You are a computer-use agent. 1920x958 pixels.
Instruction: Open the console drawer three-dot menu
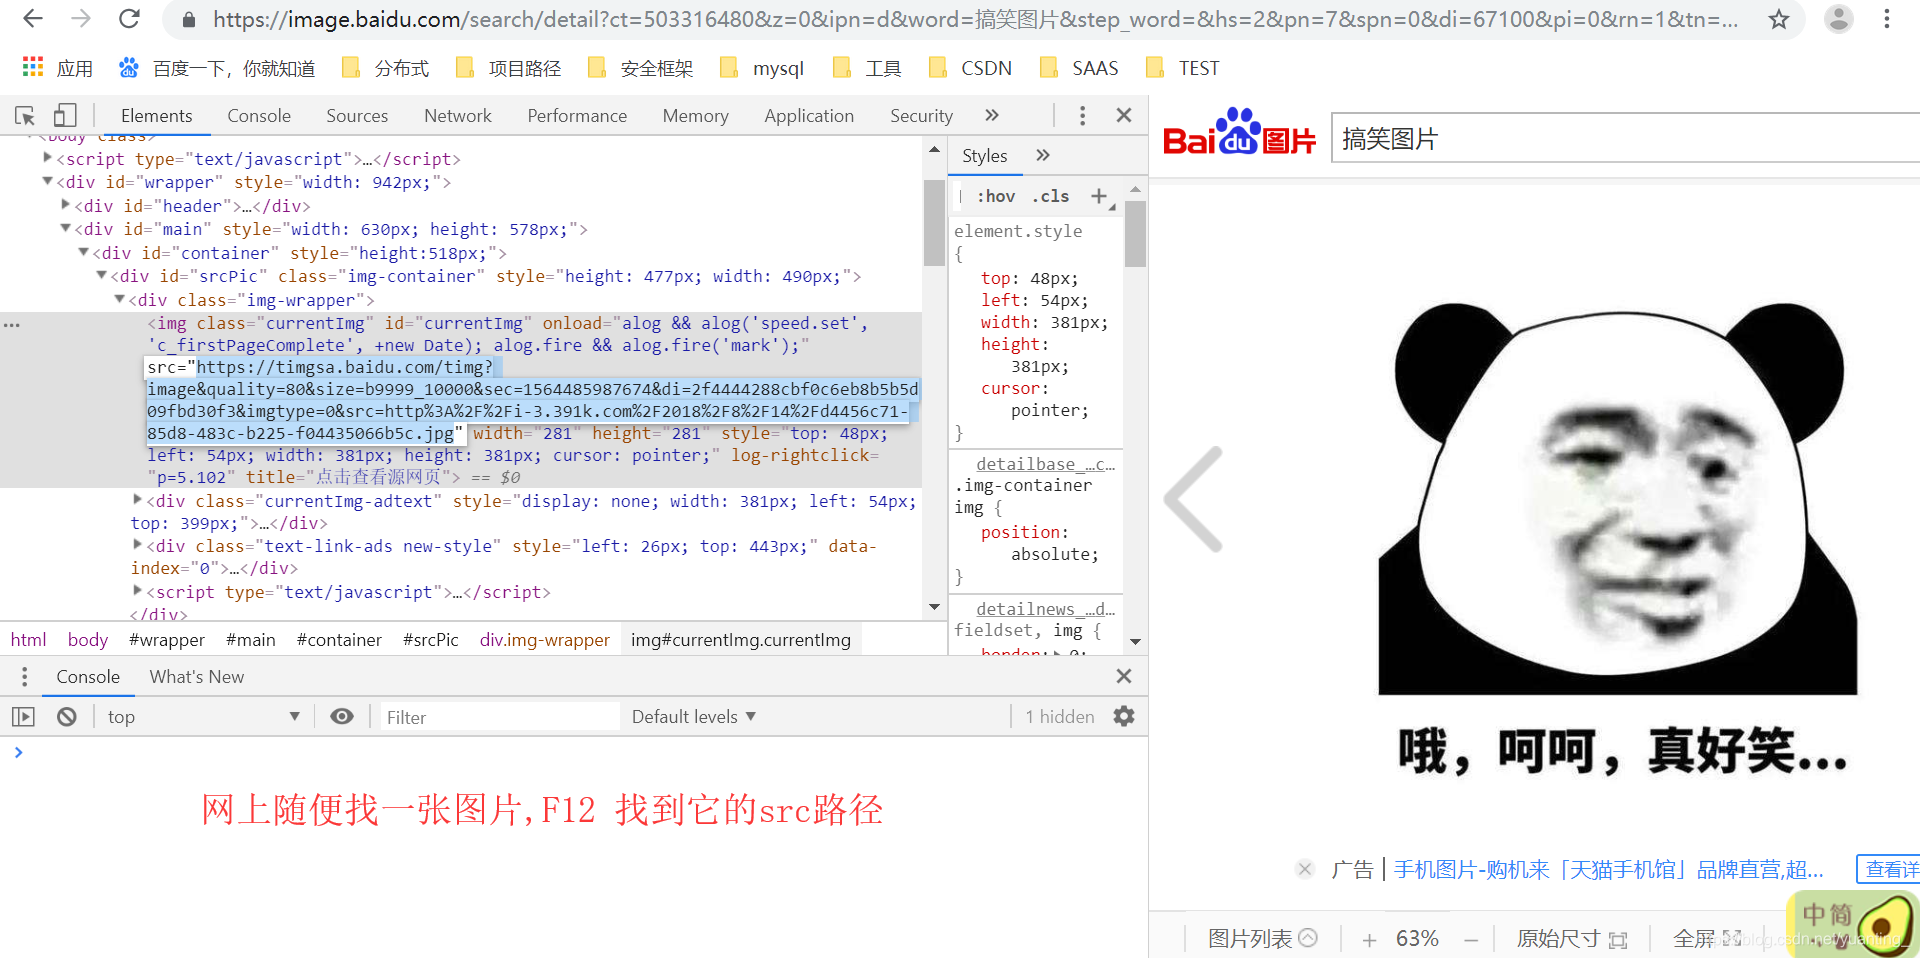[24, 677]
